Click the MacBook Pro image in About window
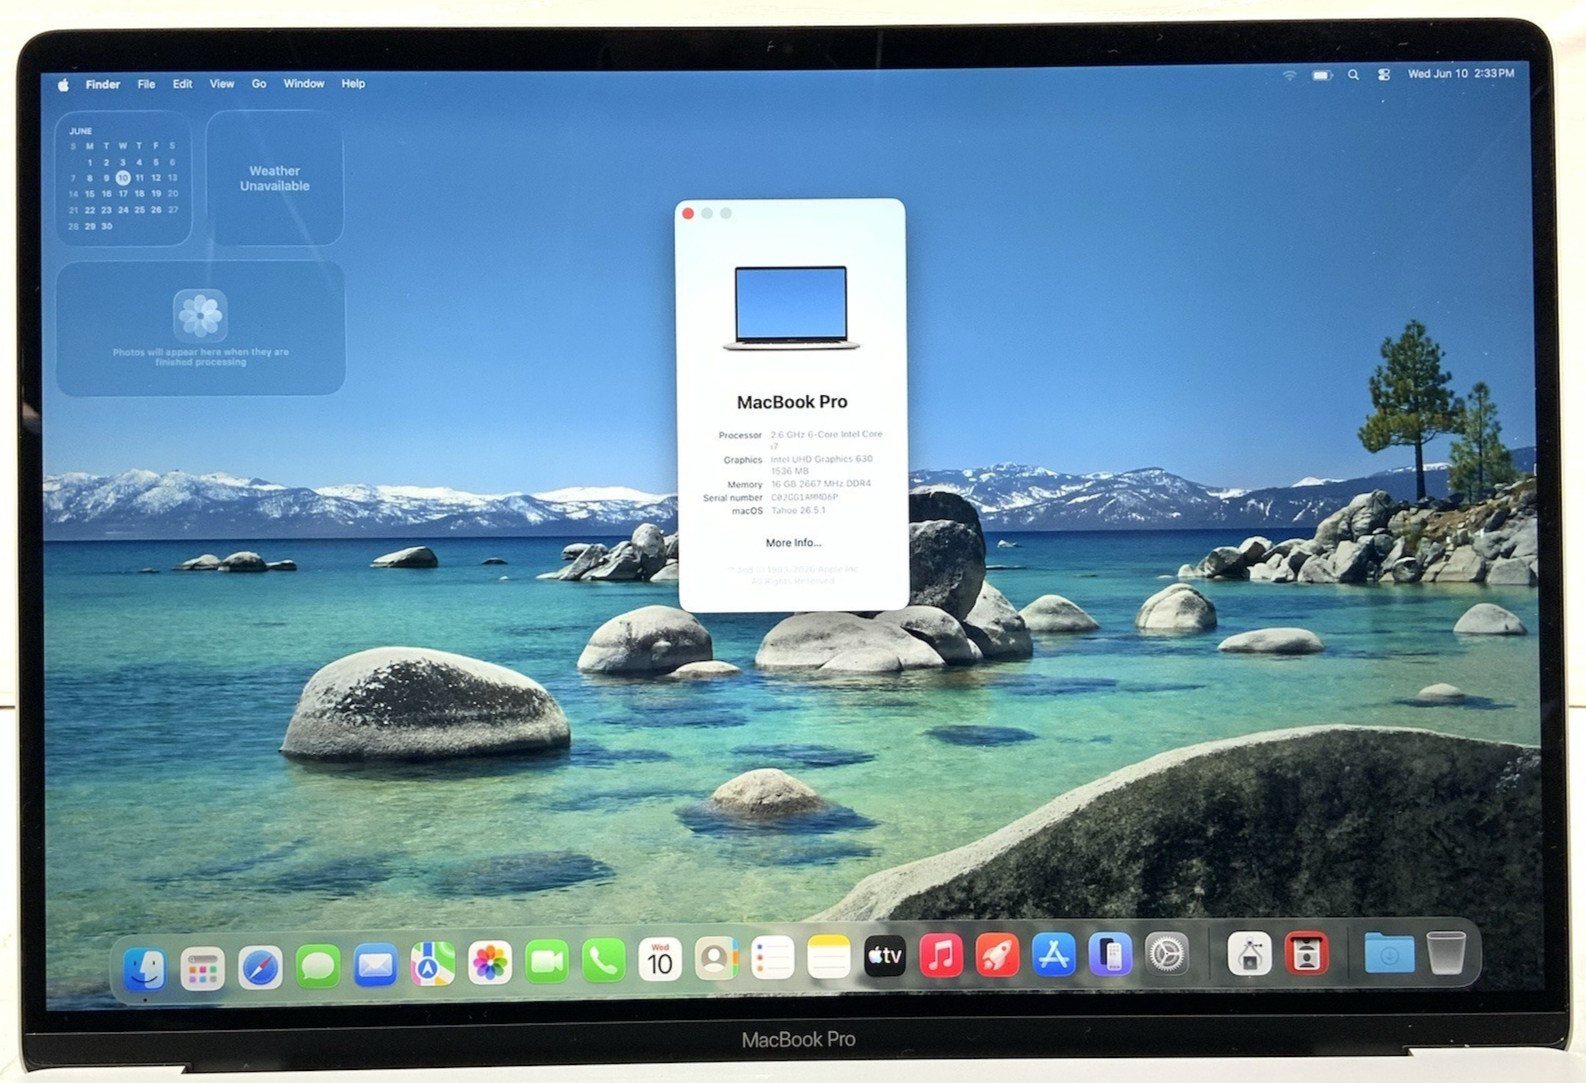1586x1083 pixels. point(791,308)
